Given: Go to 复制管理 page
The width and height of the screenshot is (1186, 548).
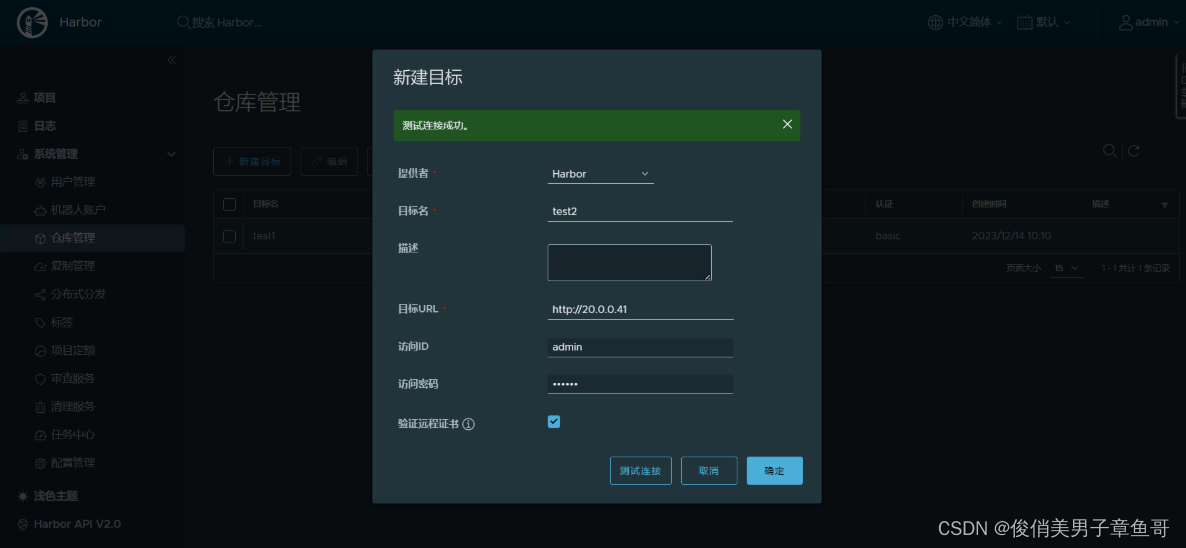Looking at the screenshot, I should [73, 266].
